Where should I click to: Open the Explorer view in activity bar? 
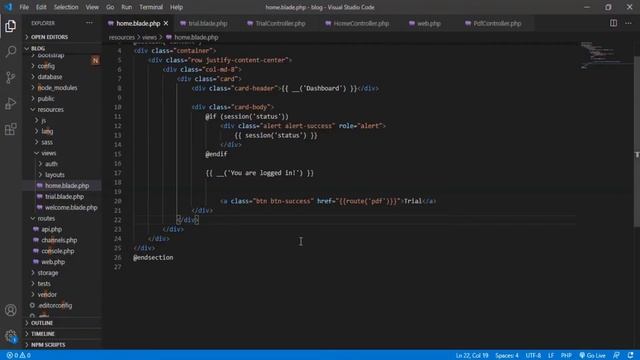tap(11, 26)
